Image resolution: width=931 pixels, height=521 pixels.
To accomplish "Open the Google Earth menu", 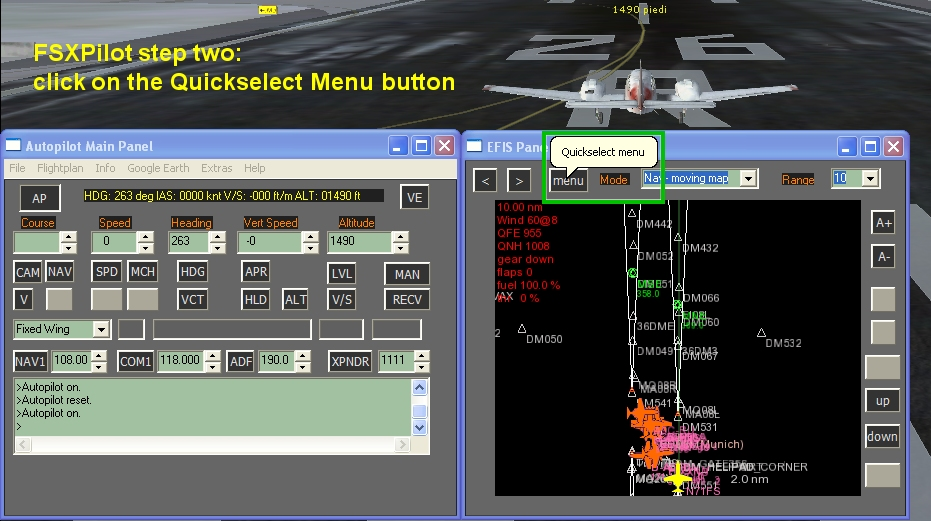I will point(158,168).
